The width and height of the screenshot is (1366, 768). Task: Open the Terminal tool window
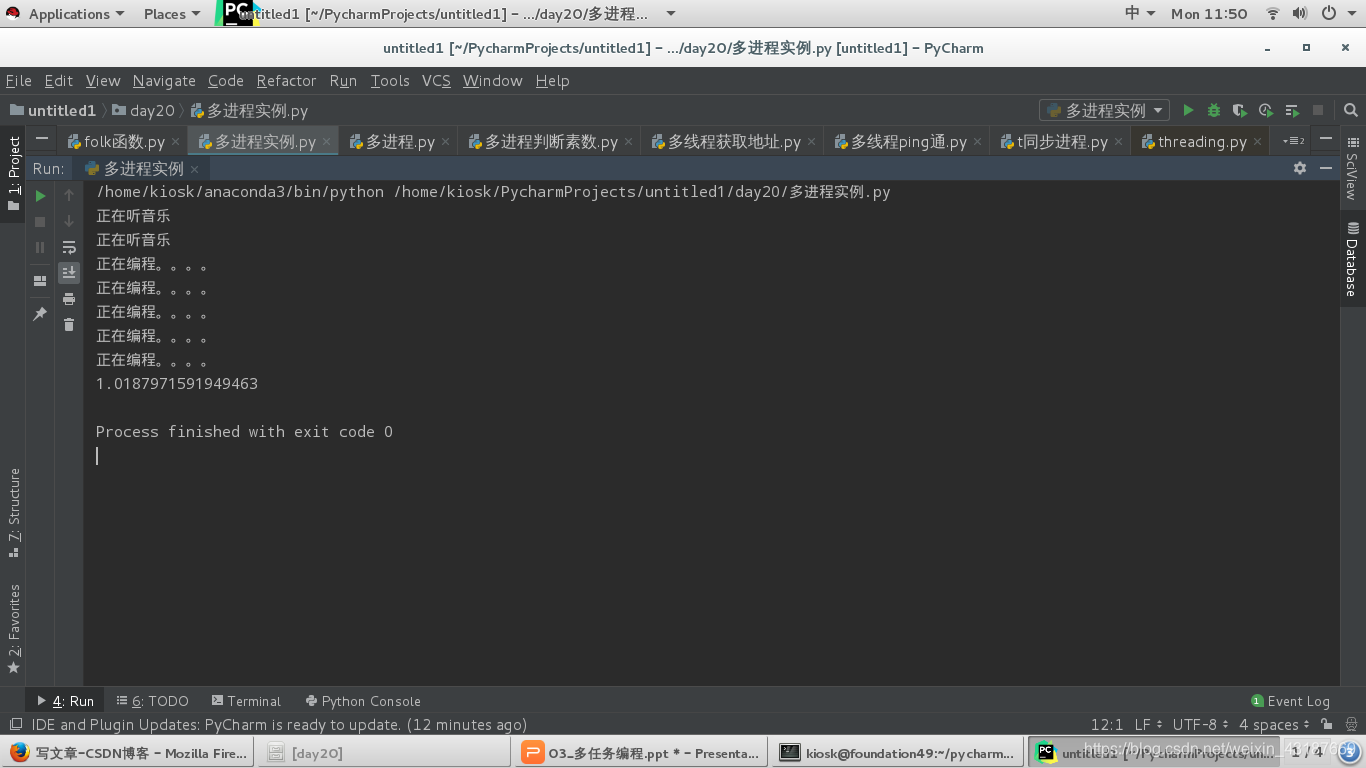coord(246,701)
